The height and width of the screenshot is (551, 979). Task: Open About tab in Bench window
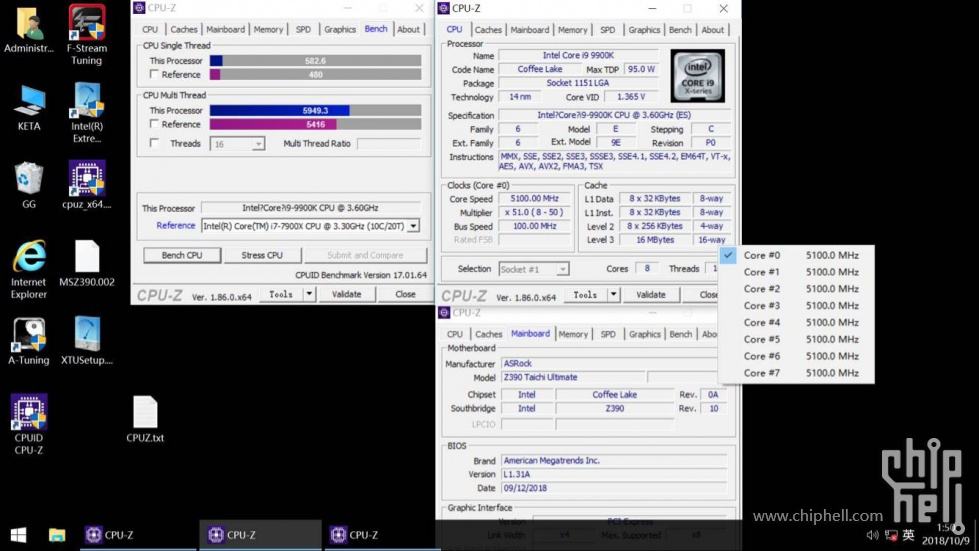(x=408, y=29)
